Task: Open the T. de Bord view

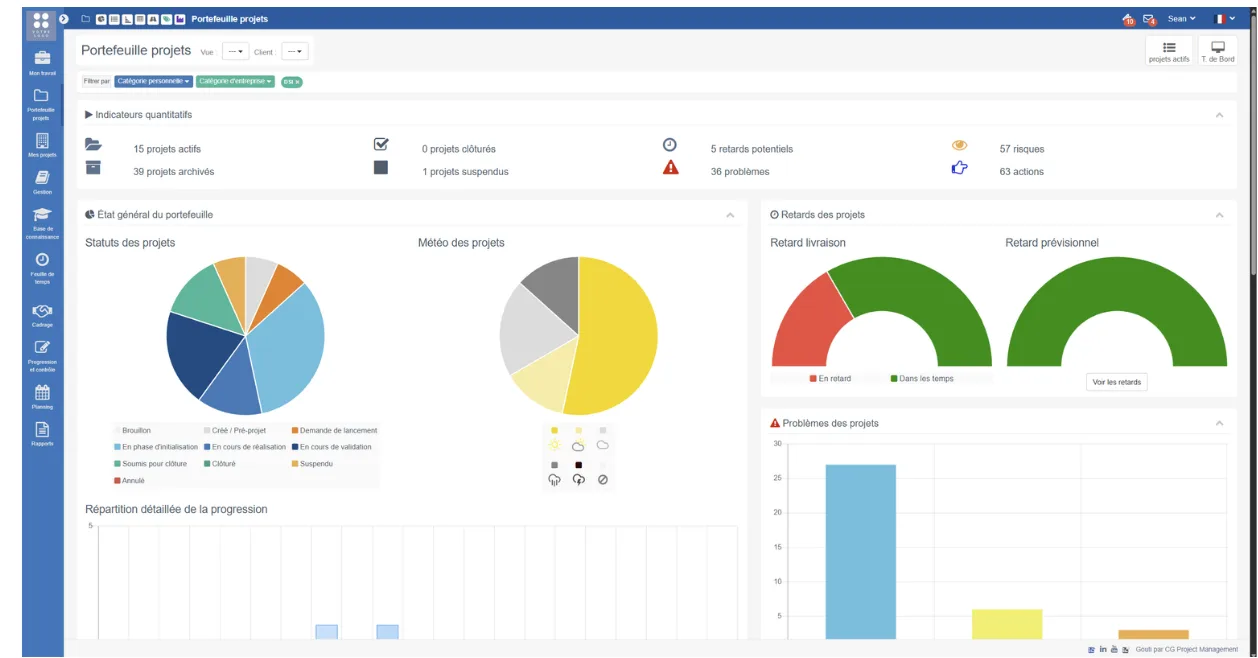Action: 1218,52
